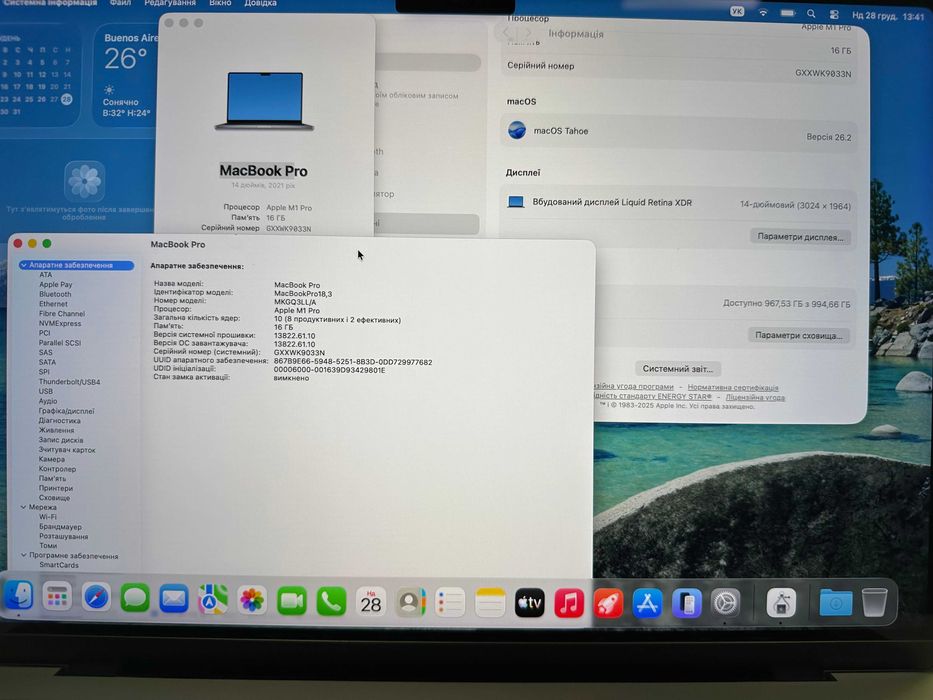Select Wi-Fi under Мережа

tap(48, 517)
